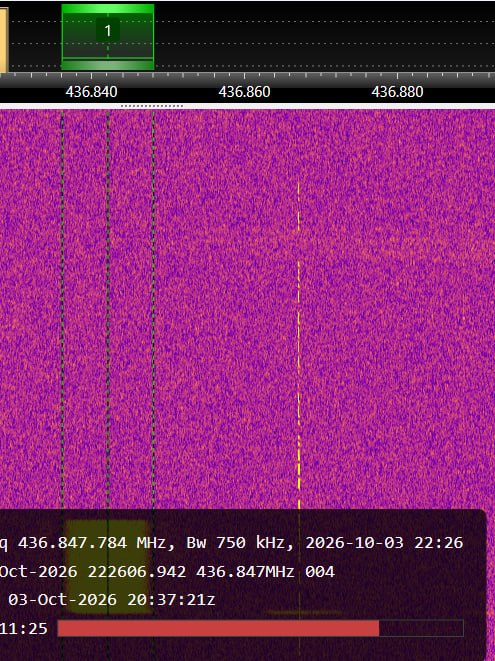Click the 222606.942 436.847MHz 004 file text
Screen dimensions: 495x661
211,572
